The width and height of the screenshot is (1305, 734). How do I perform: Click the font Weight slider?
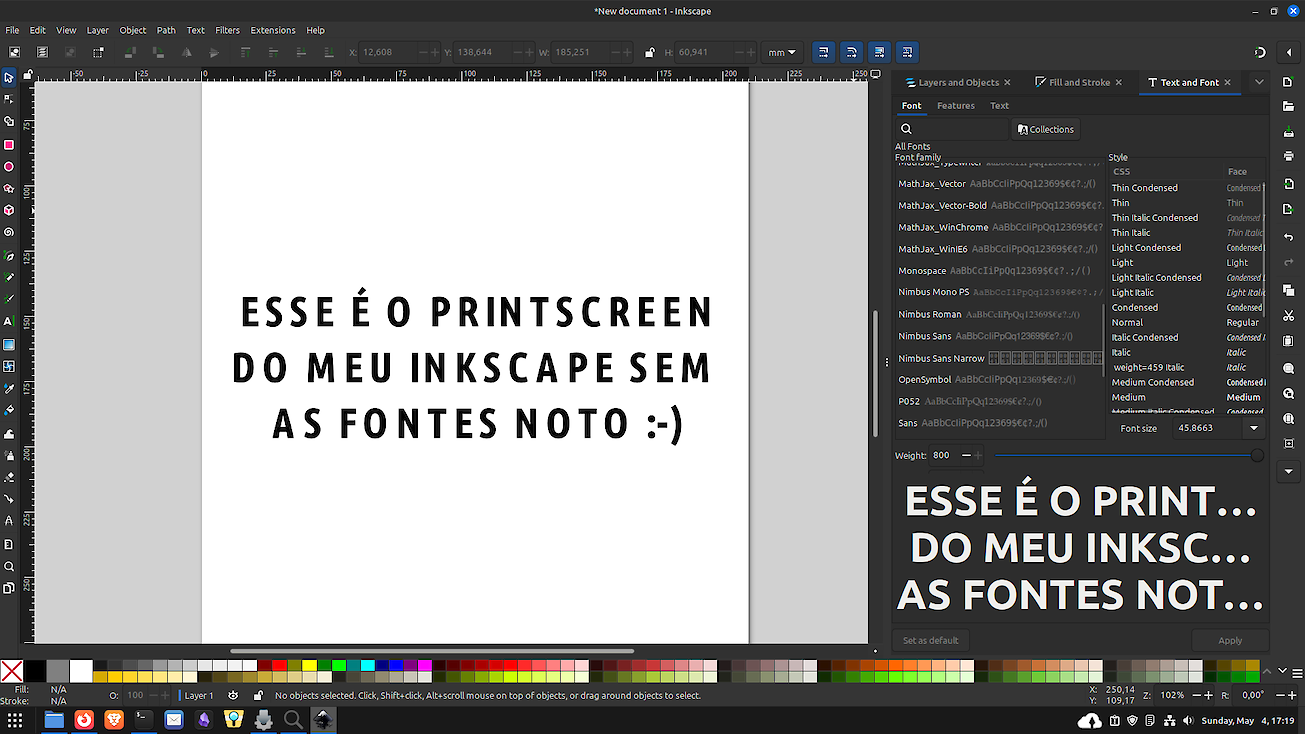(1128, 455)
